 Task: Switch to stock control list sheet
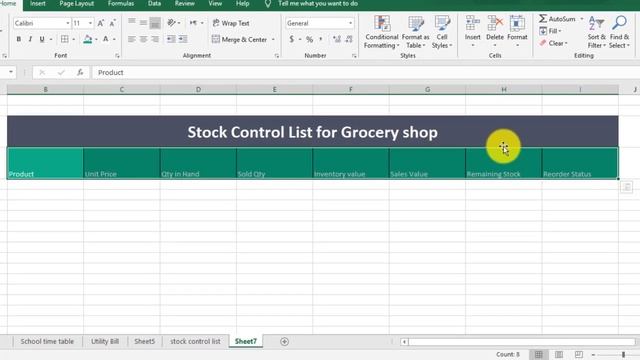pyautogui.click(x=195, y=341)
